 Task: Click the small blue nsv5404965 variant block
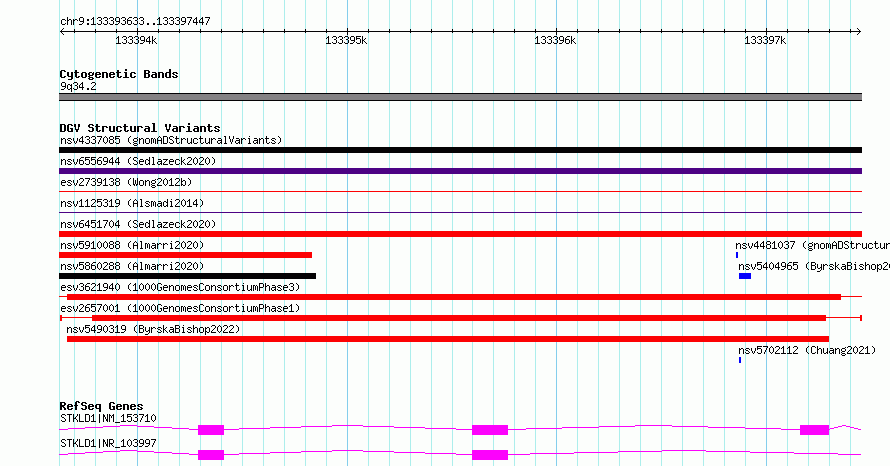pos(745,276)
